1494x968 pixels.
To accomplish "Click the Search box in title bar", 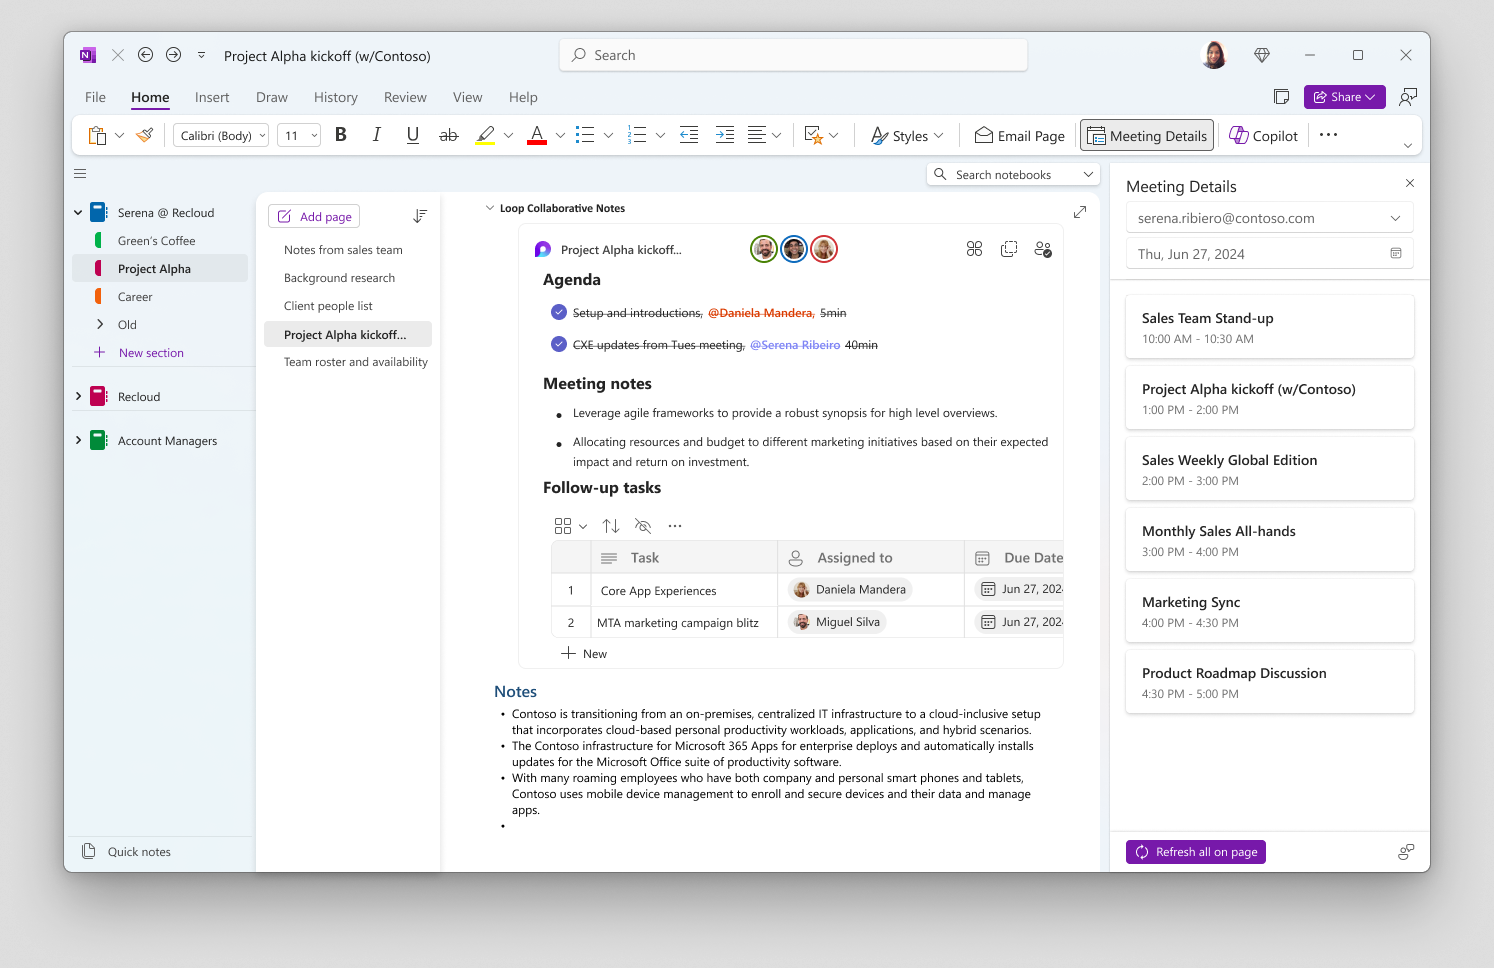I will click(x=794, y=55).
